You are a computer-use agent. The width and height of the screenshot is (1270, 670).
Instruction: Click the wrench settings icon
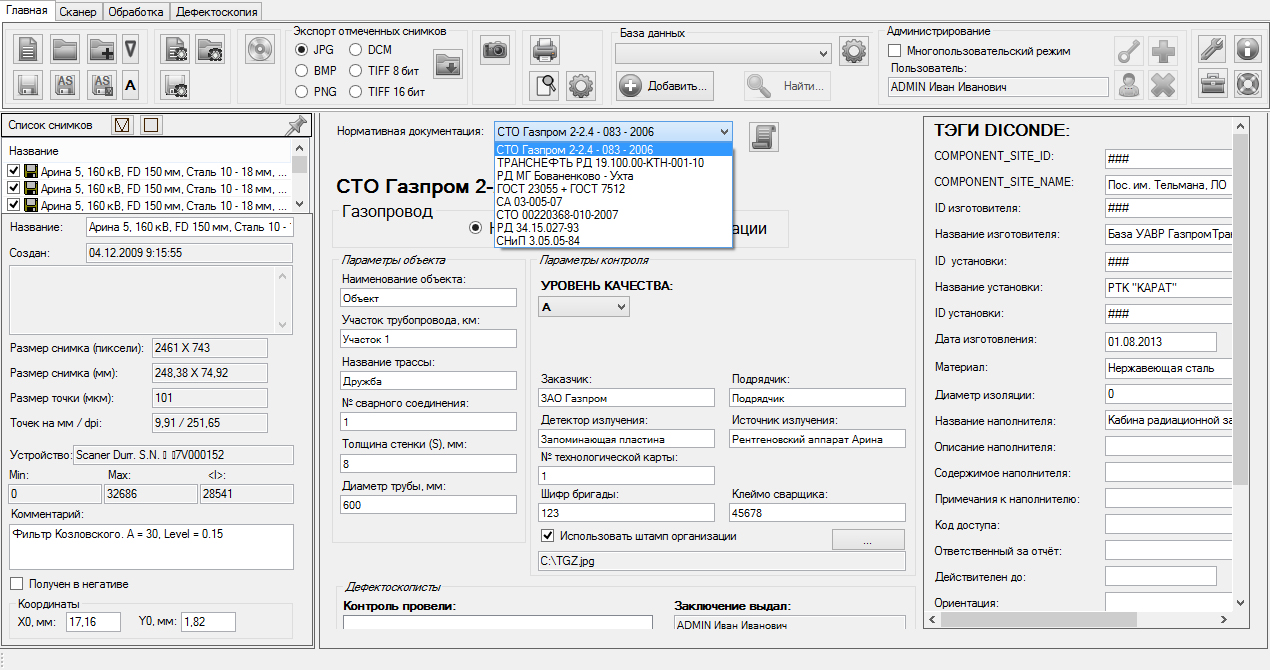pos(1212,49)
